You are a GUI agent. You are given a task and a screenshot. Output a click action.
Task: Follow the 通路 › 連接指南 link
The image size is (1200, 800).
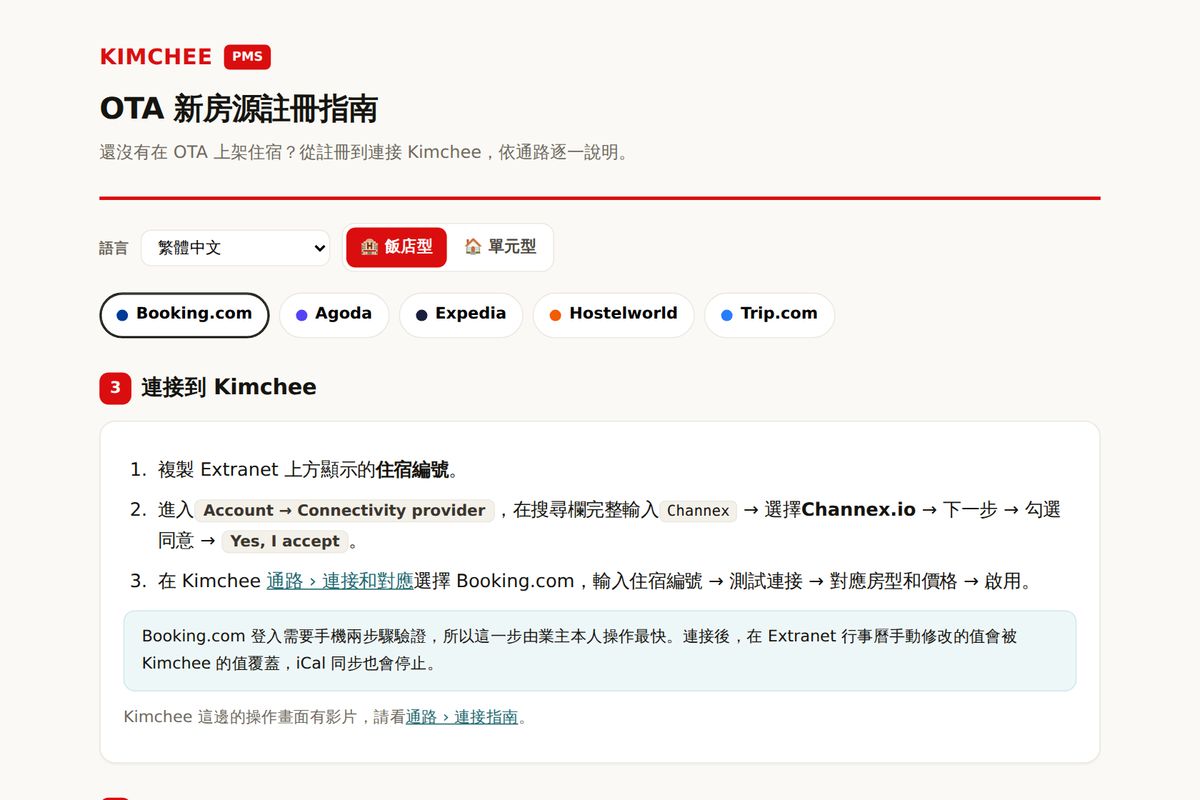[462, 717]
